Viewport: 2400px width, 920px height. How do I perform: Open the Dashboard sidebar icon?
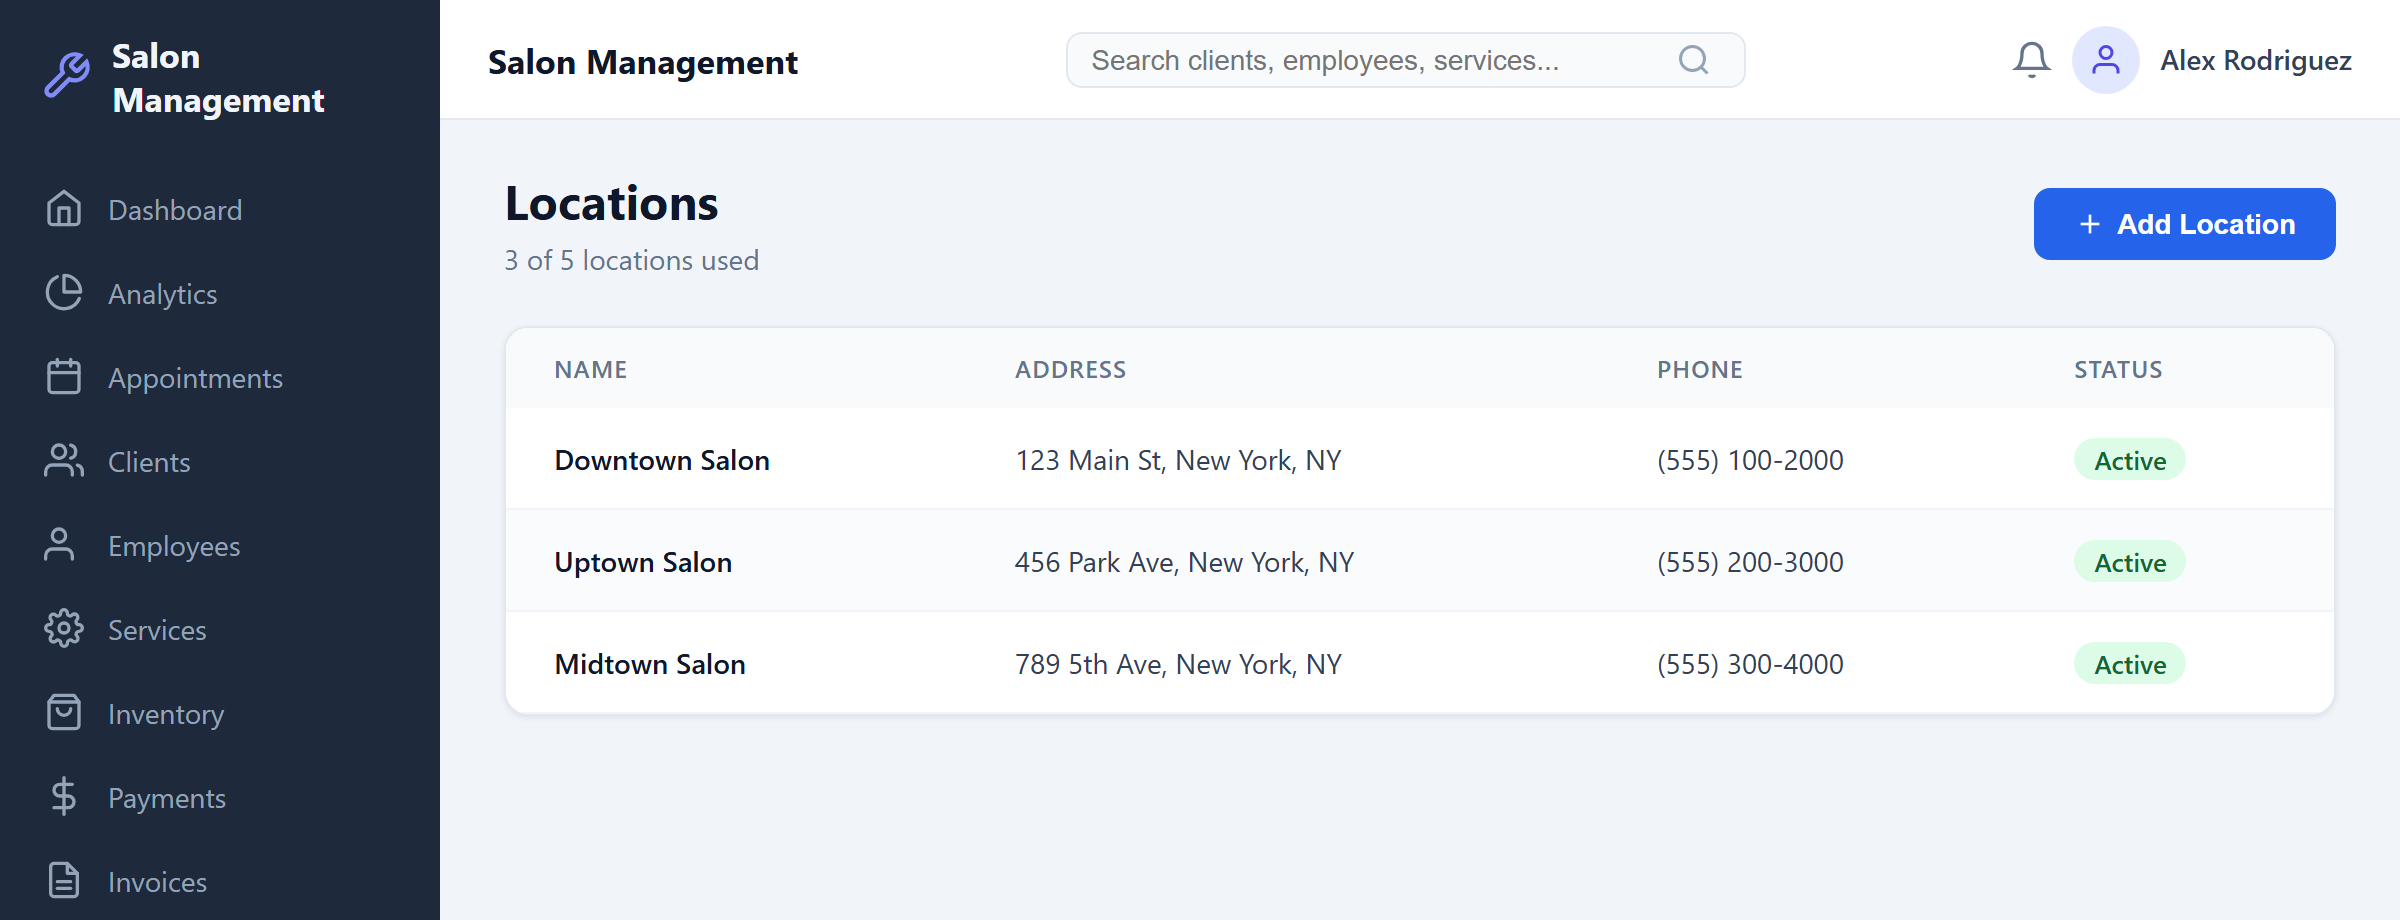click(64, 209)
